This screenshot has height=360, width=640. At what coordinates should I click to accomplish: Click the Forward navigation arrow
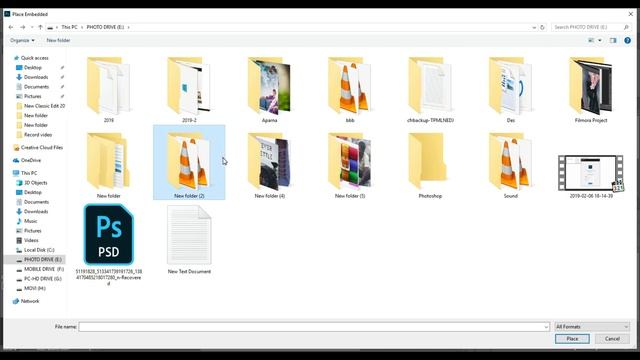click(x=22, y=27)
